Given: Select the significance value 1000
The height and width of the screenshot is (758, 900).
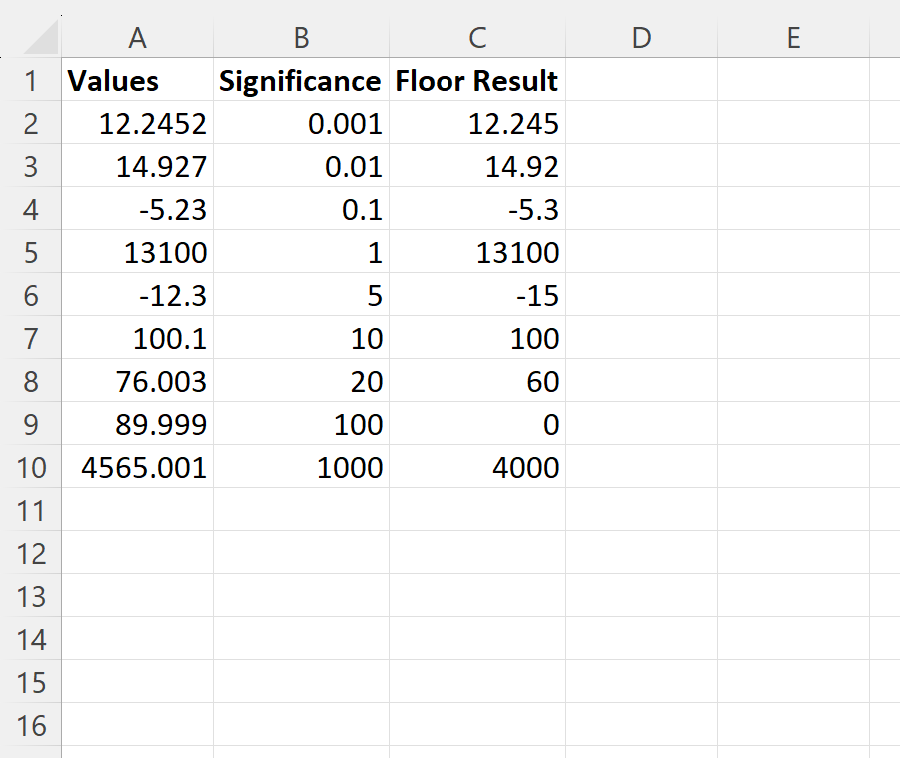Looking at the screenshot, I should coord(301,467).
